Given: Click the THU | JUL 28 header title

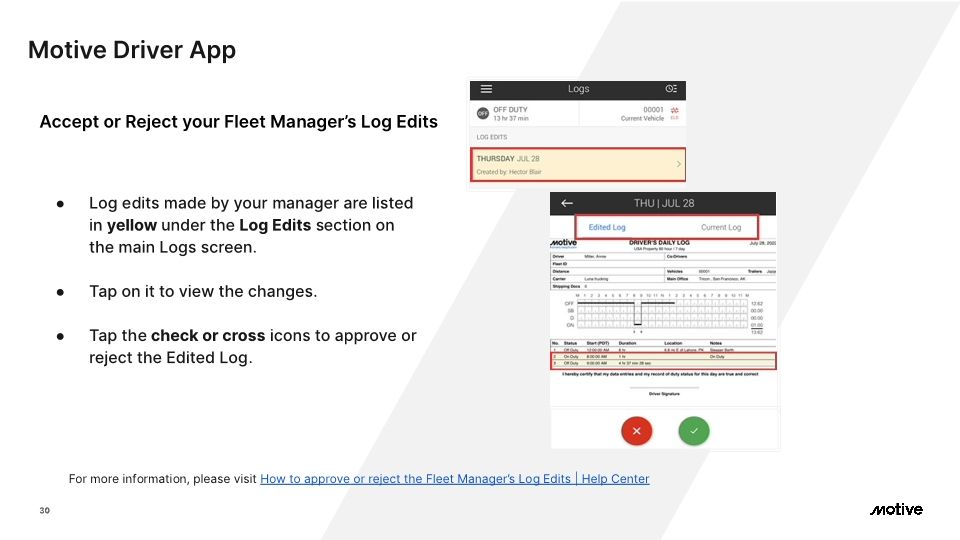Looking at the screenshot, I should 664,203.
